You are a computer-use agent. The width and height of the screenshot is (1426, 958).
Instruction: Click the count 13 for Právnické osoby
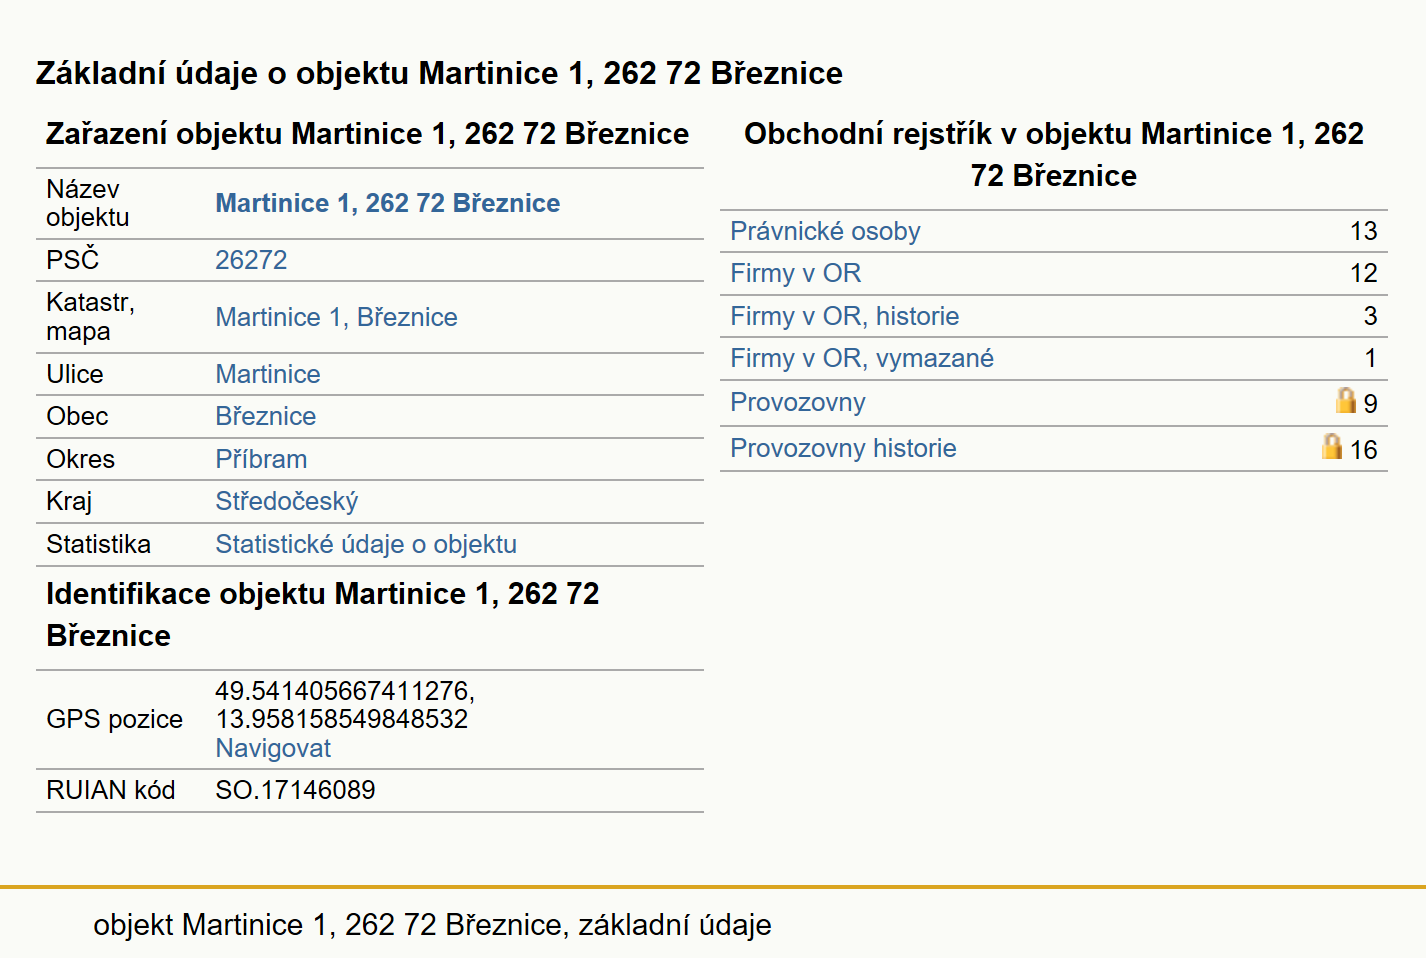pos(1364,231)
